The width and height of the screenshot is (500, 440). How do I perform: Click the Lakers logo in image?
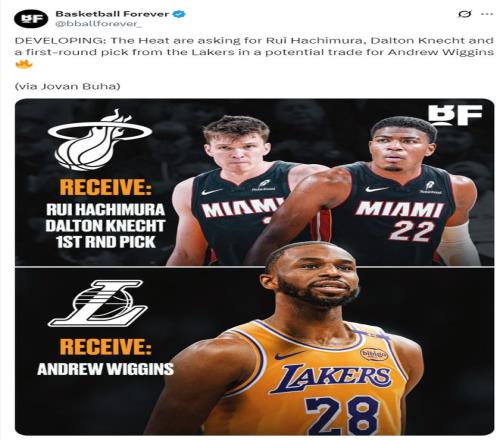(x=98, y=303)
